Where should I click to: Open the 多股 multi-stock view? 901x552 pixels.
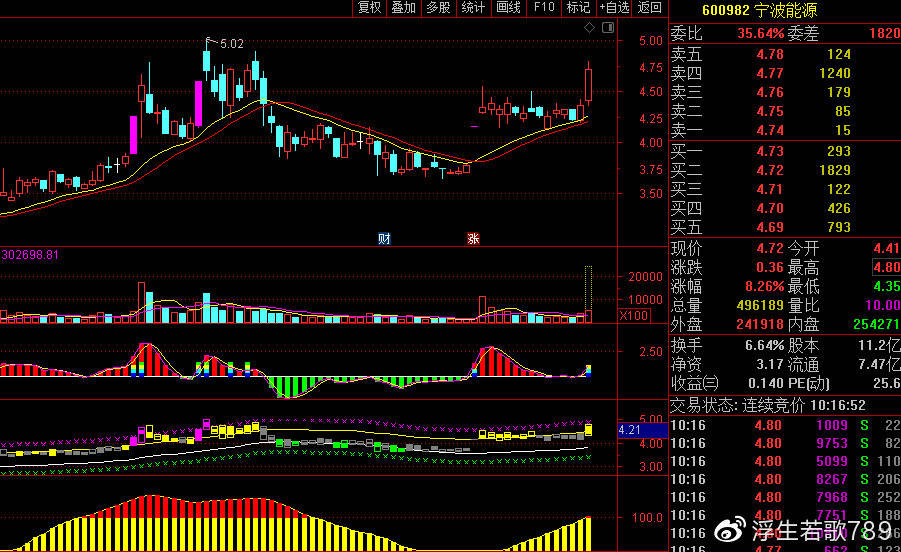click(438, 8)
